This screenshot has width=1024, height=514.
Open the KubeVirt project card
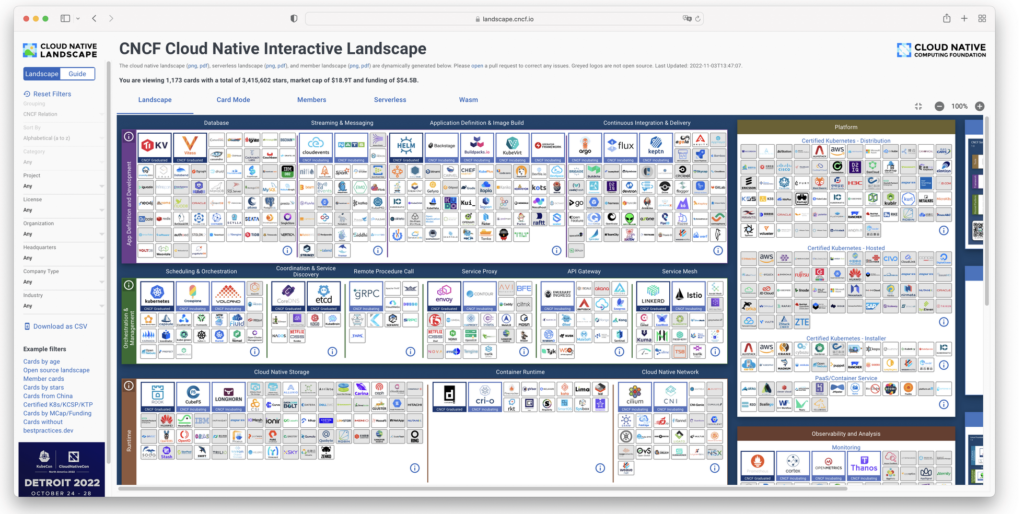pos(512,148)
